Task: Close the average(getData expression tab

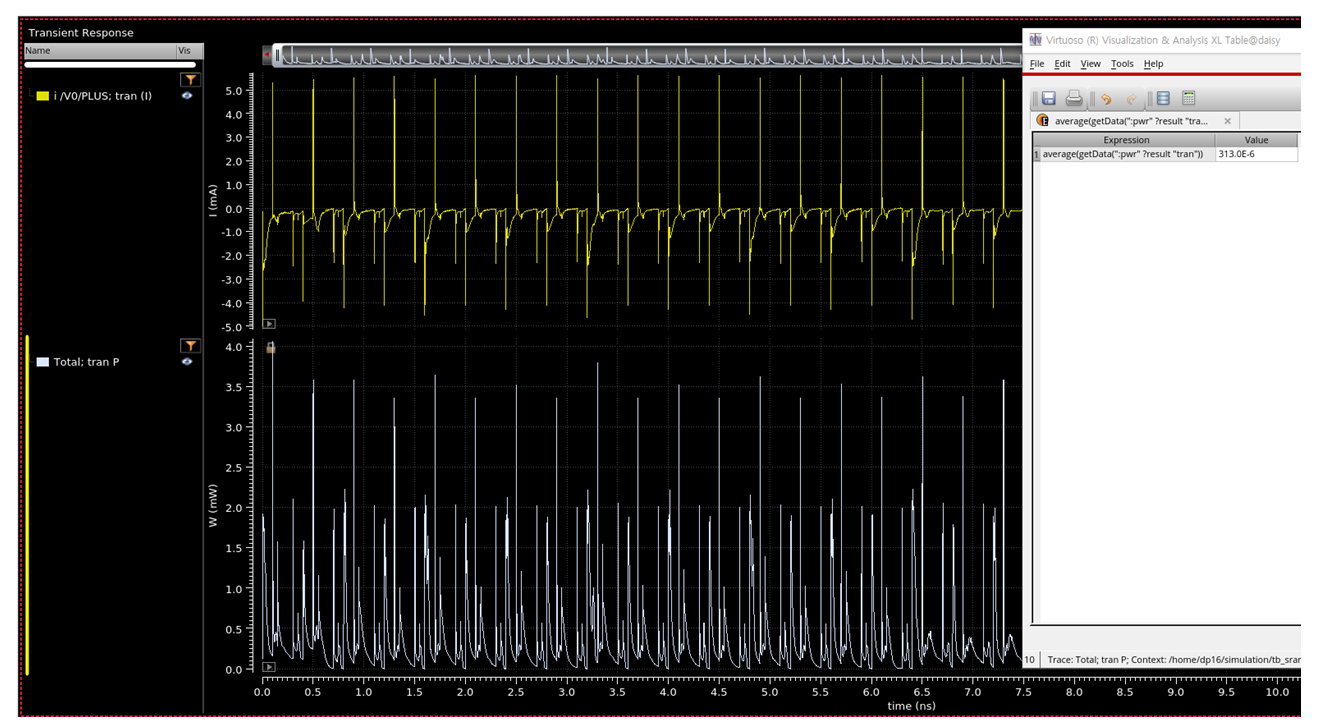Action: point(1227,121)
